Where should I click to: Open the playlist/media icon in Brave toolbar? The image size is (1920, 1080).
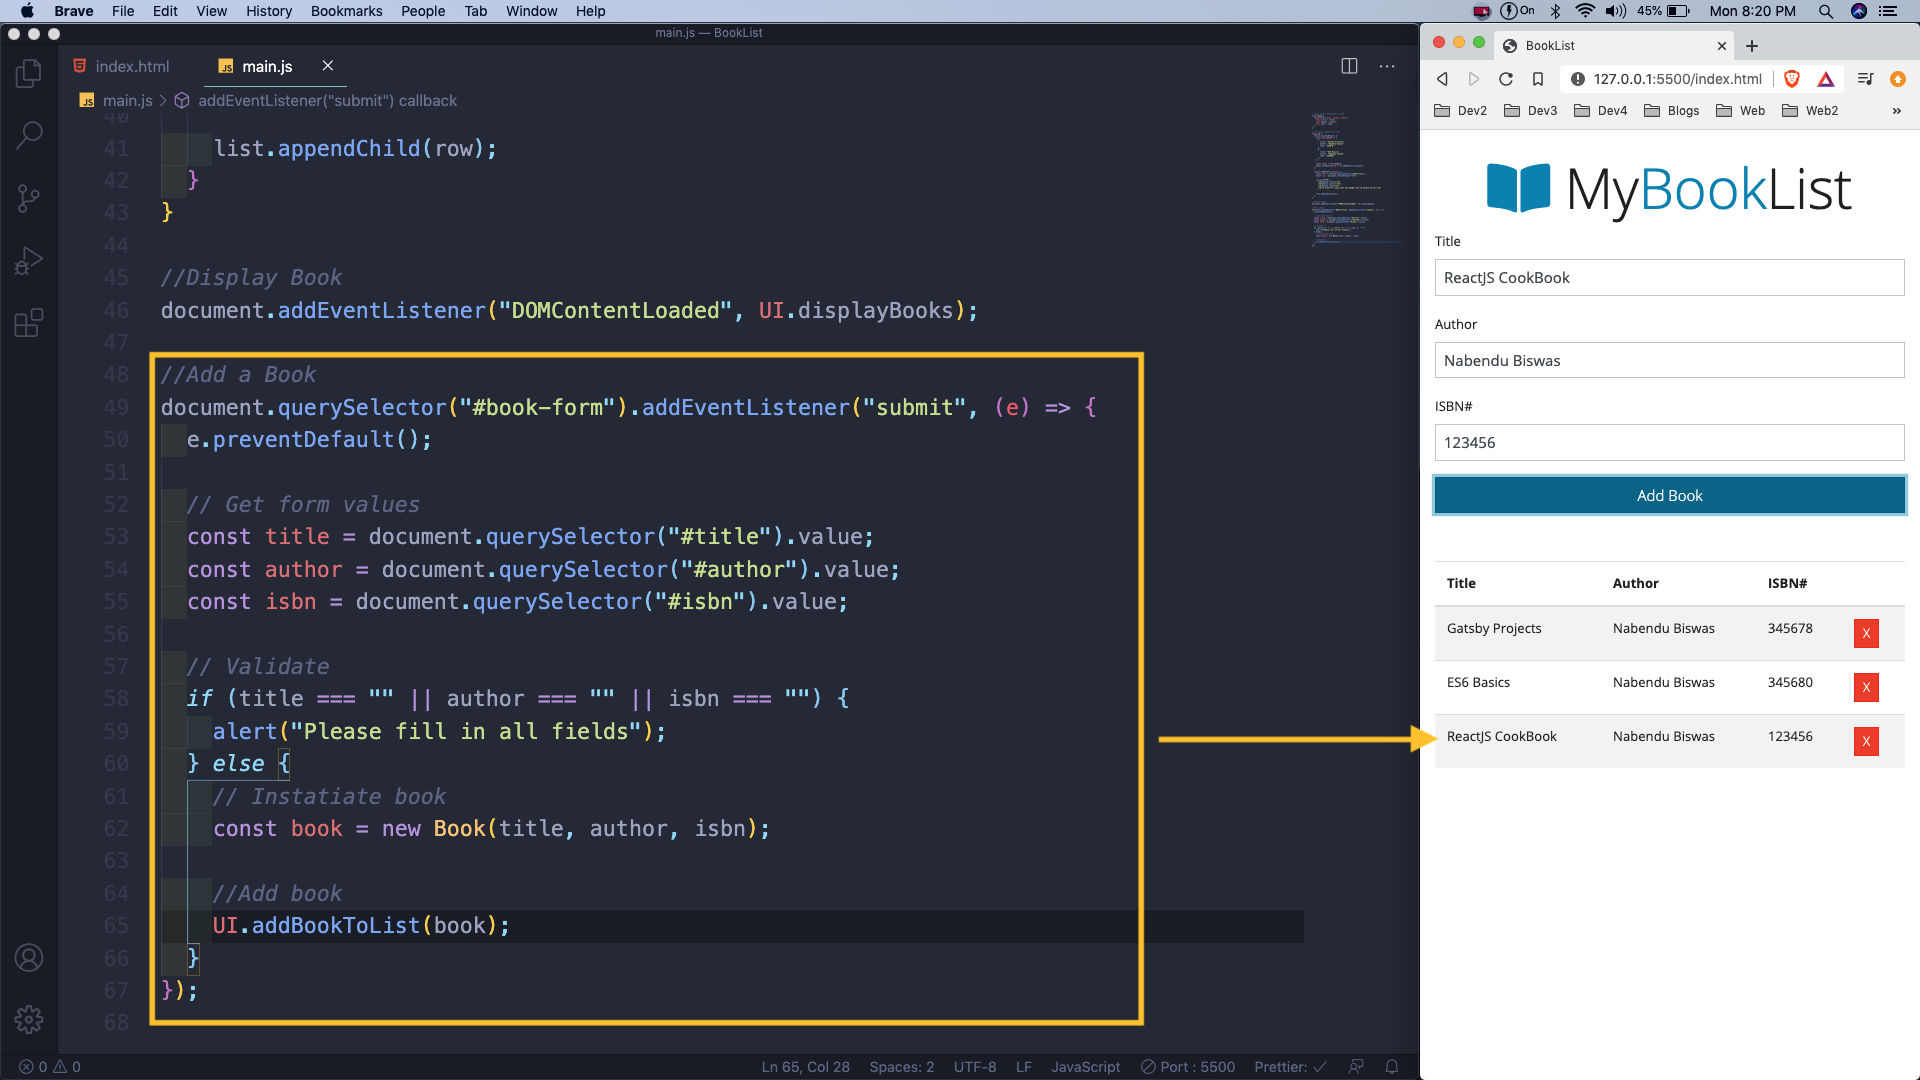(x=1865, y=79)
